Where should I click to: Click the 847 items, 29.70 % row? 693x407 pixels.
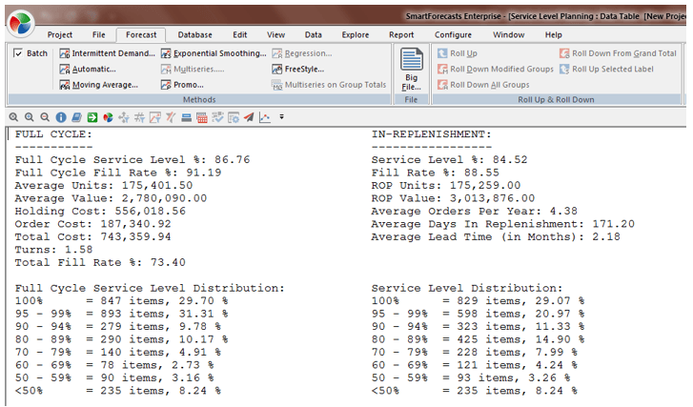pos(122,301)
